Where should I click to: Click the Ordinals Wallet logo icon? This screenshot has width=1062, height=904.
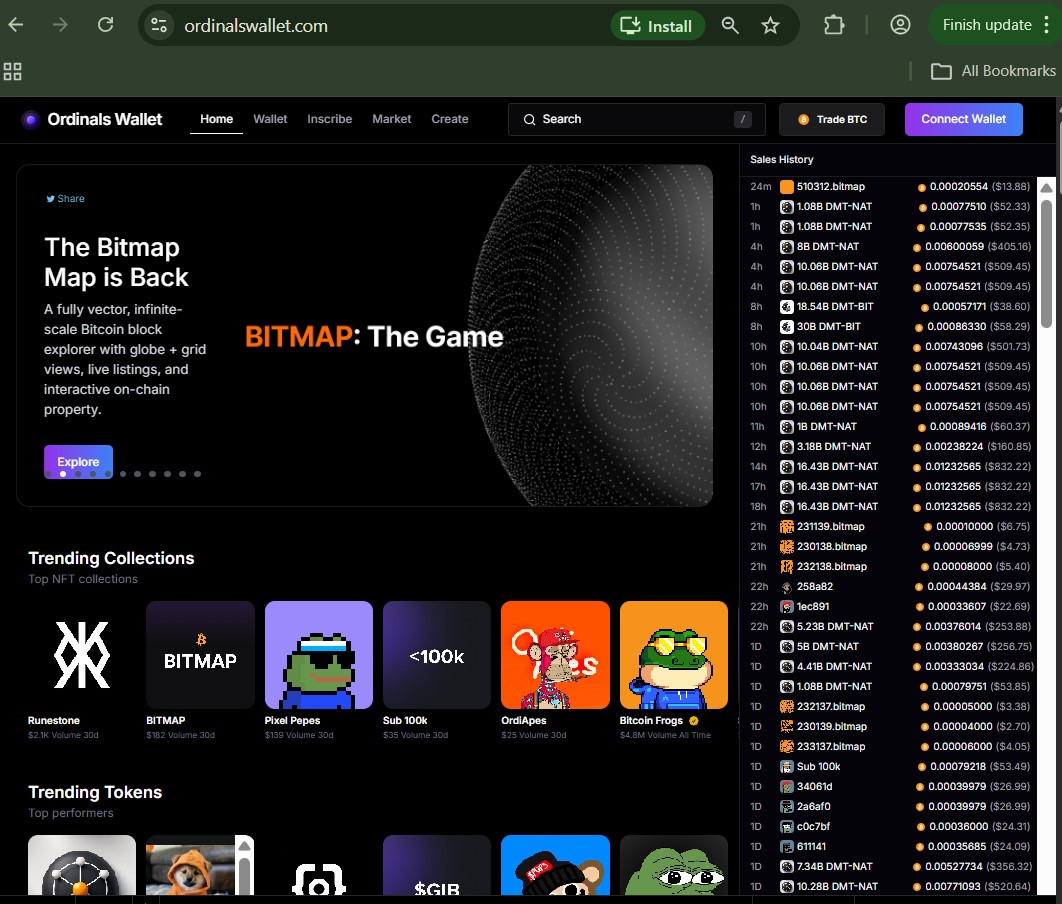tap(31, 119)
